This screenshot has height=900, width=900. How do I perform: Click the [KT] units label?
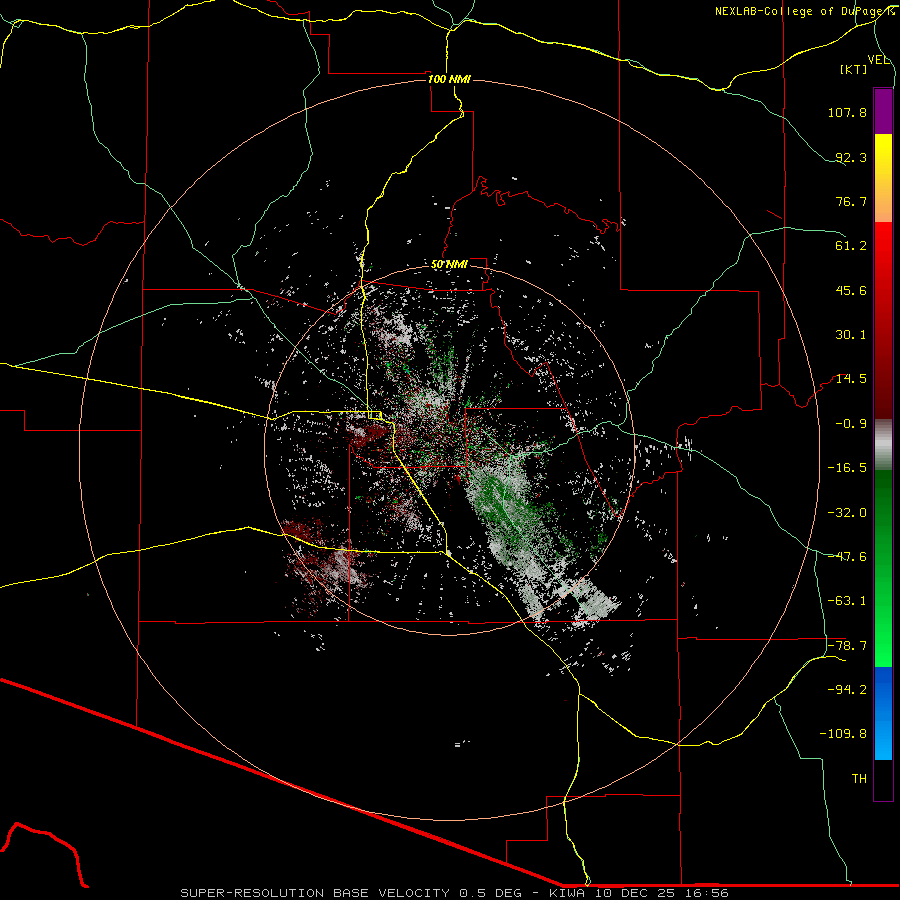coord(853,69)
